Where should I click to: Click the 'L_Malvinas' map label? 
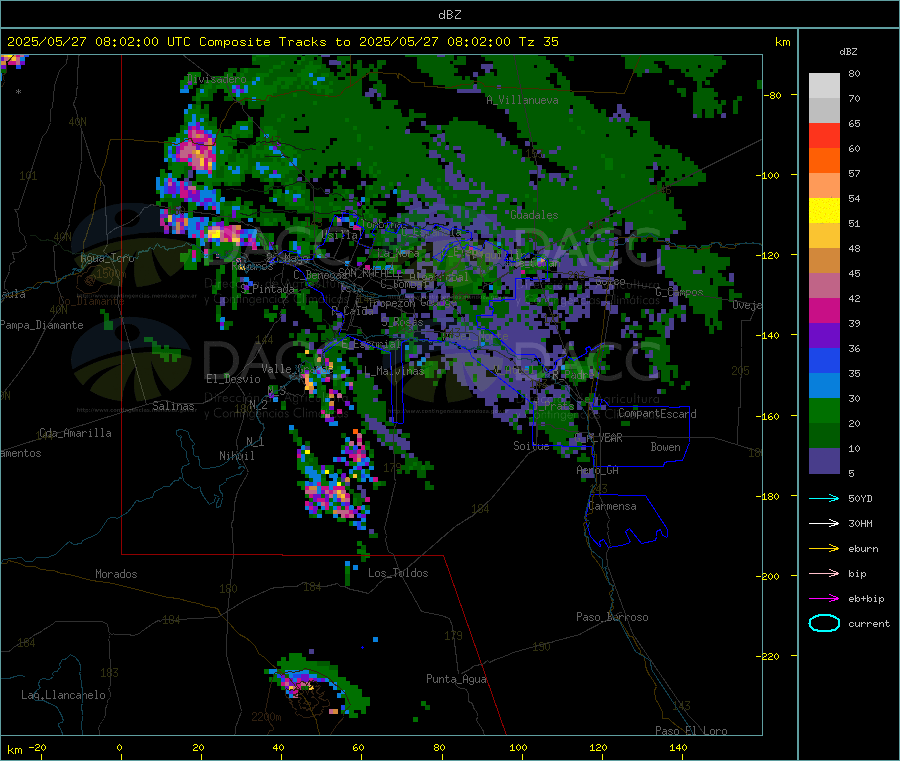click(394, 371)
